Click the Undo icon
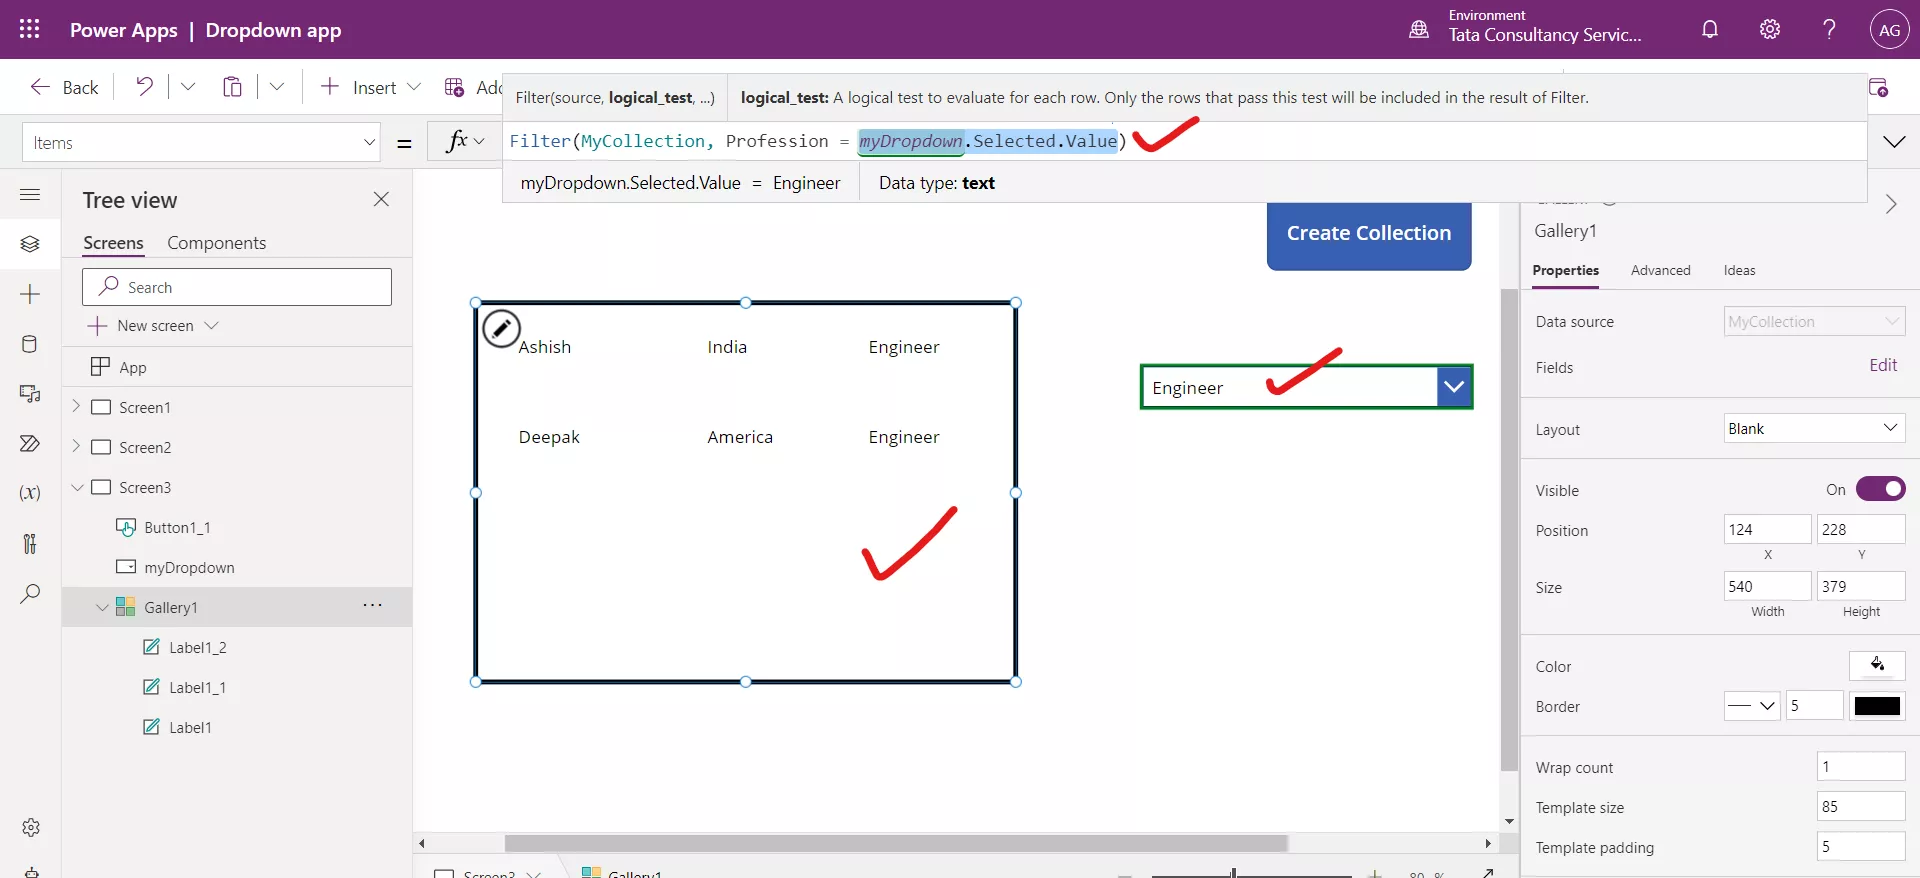1920x878 pixels. [144, 87]
